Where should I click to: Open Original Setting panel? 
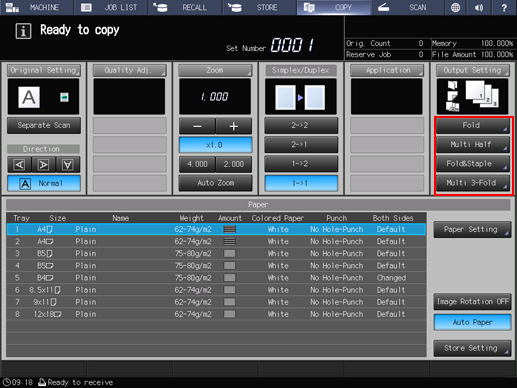click(44, 70)
